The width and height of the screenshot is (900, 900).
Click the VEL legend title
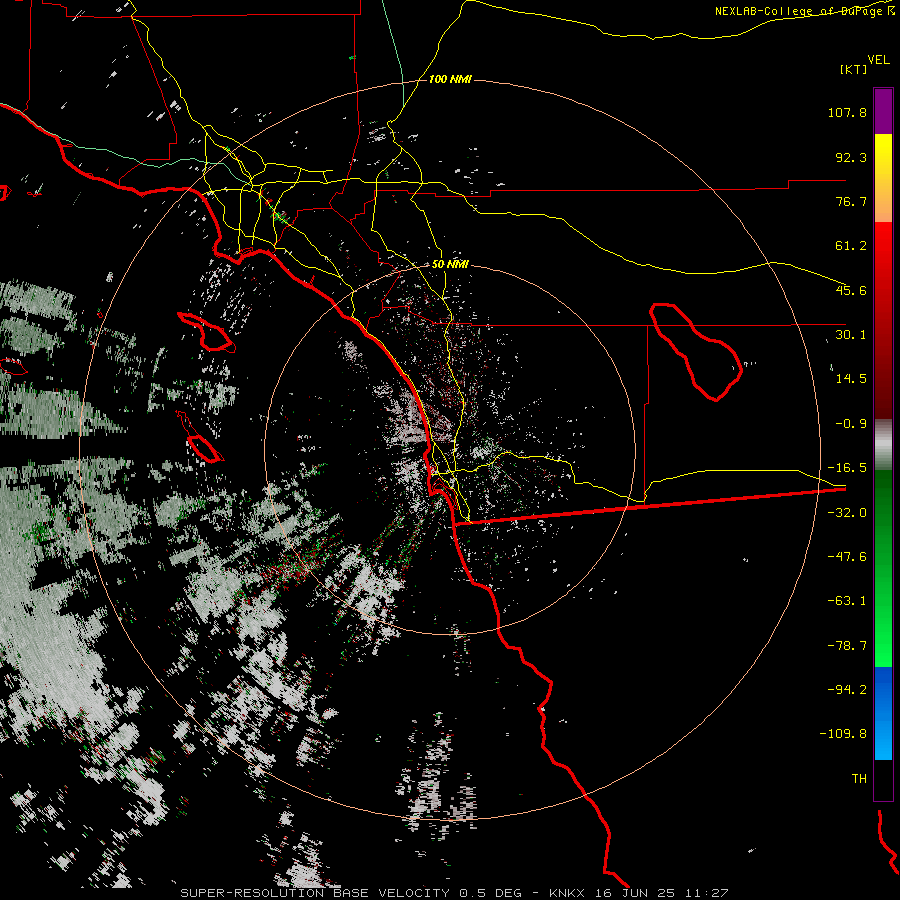(x=878, y=60)
